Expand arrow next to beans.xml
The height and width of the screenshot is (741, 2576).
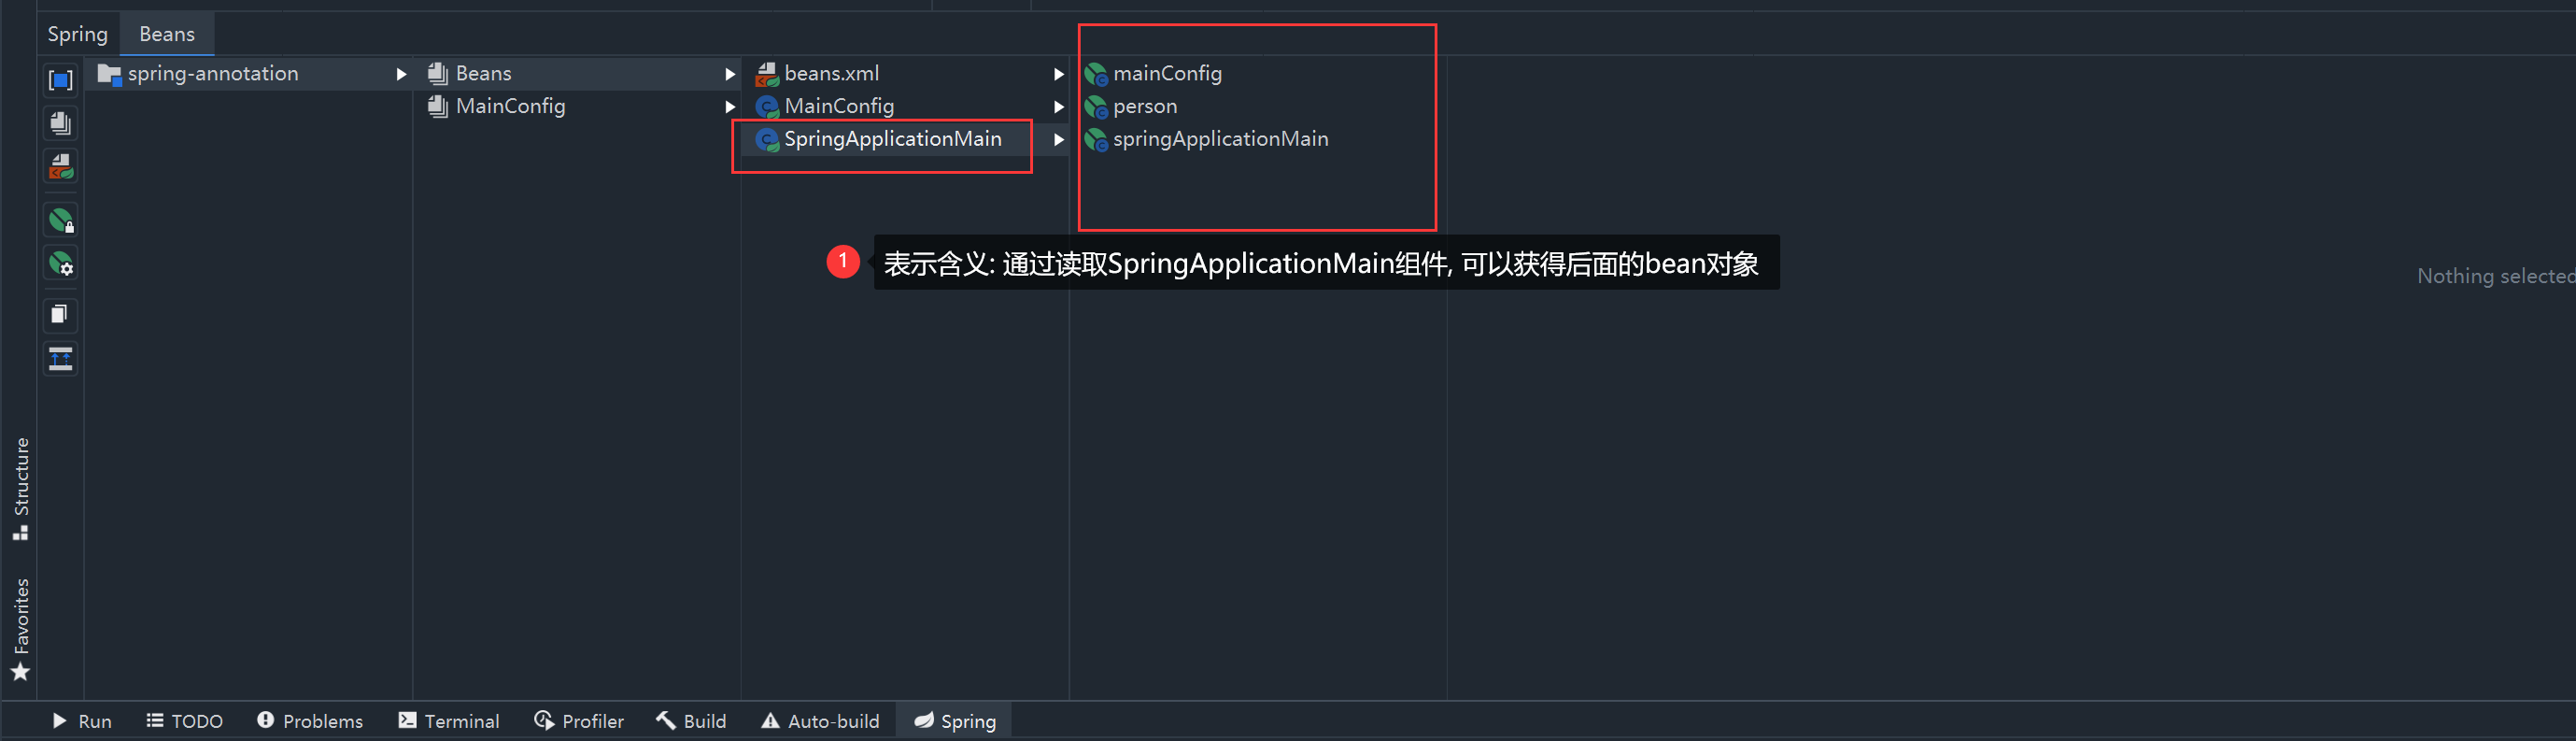1059,74
